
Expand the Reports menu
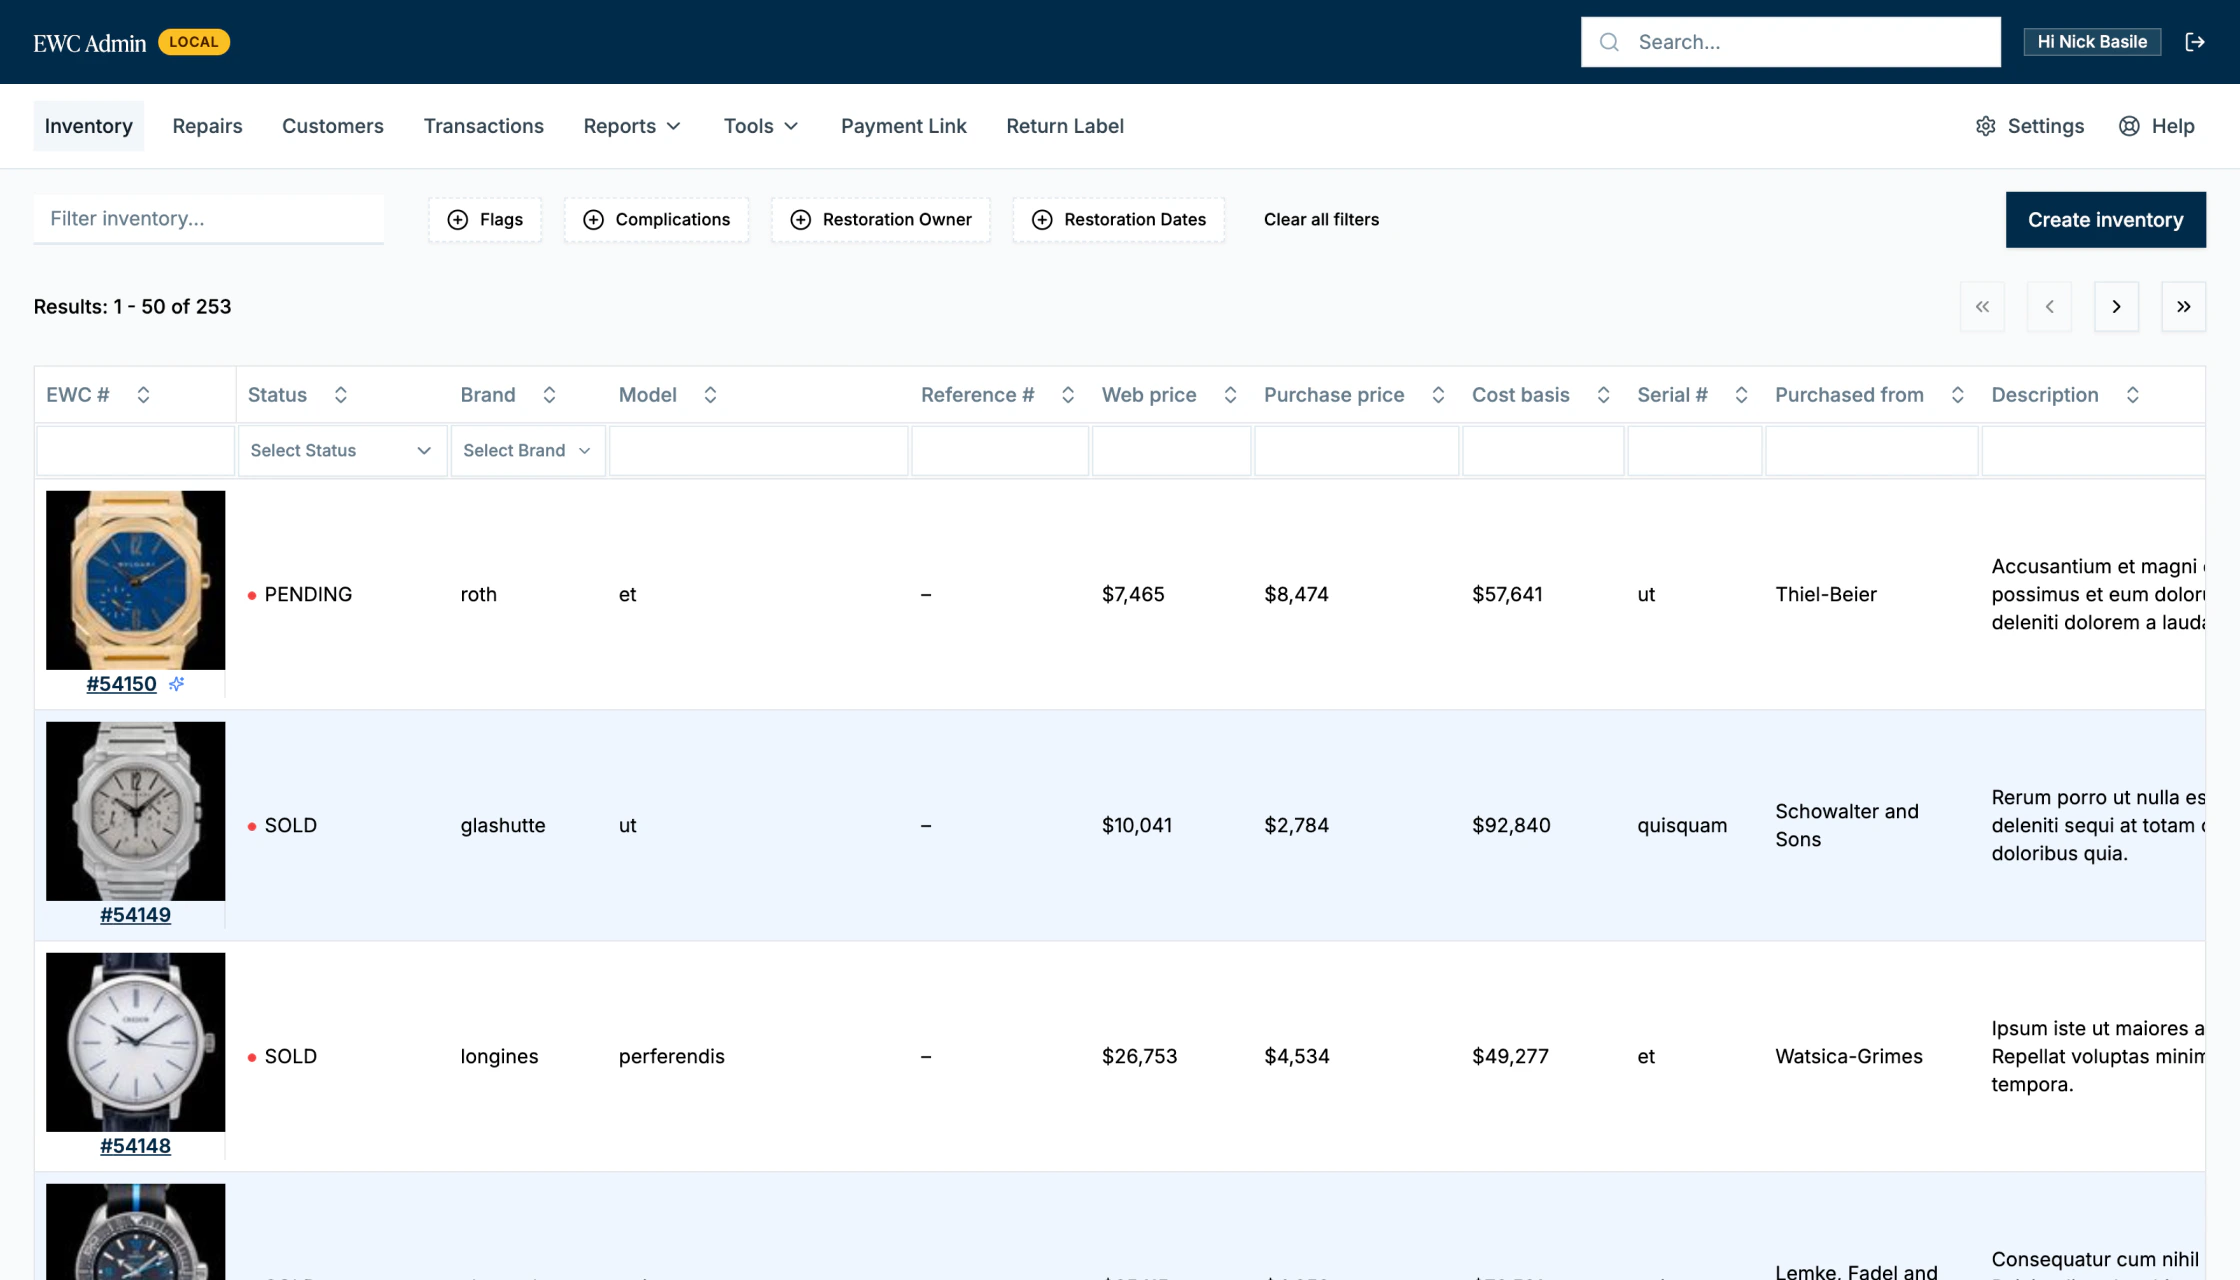pyautogui.click(x=632, y=126)
